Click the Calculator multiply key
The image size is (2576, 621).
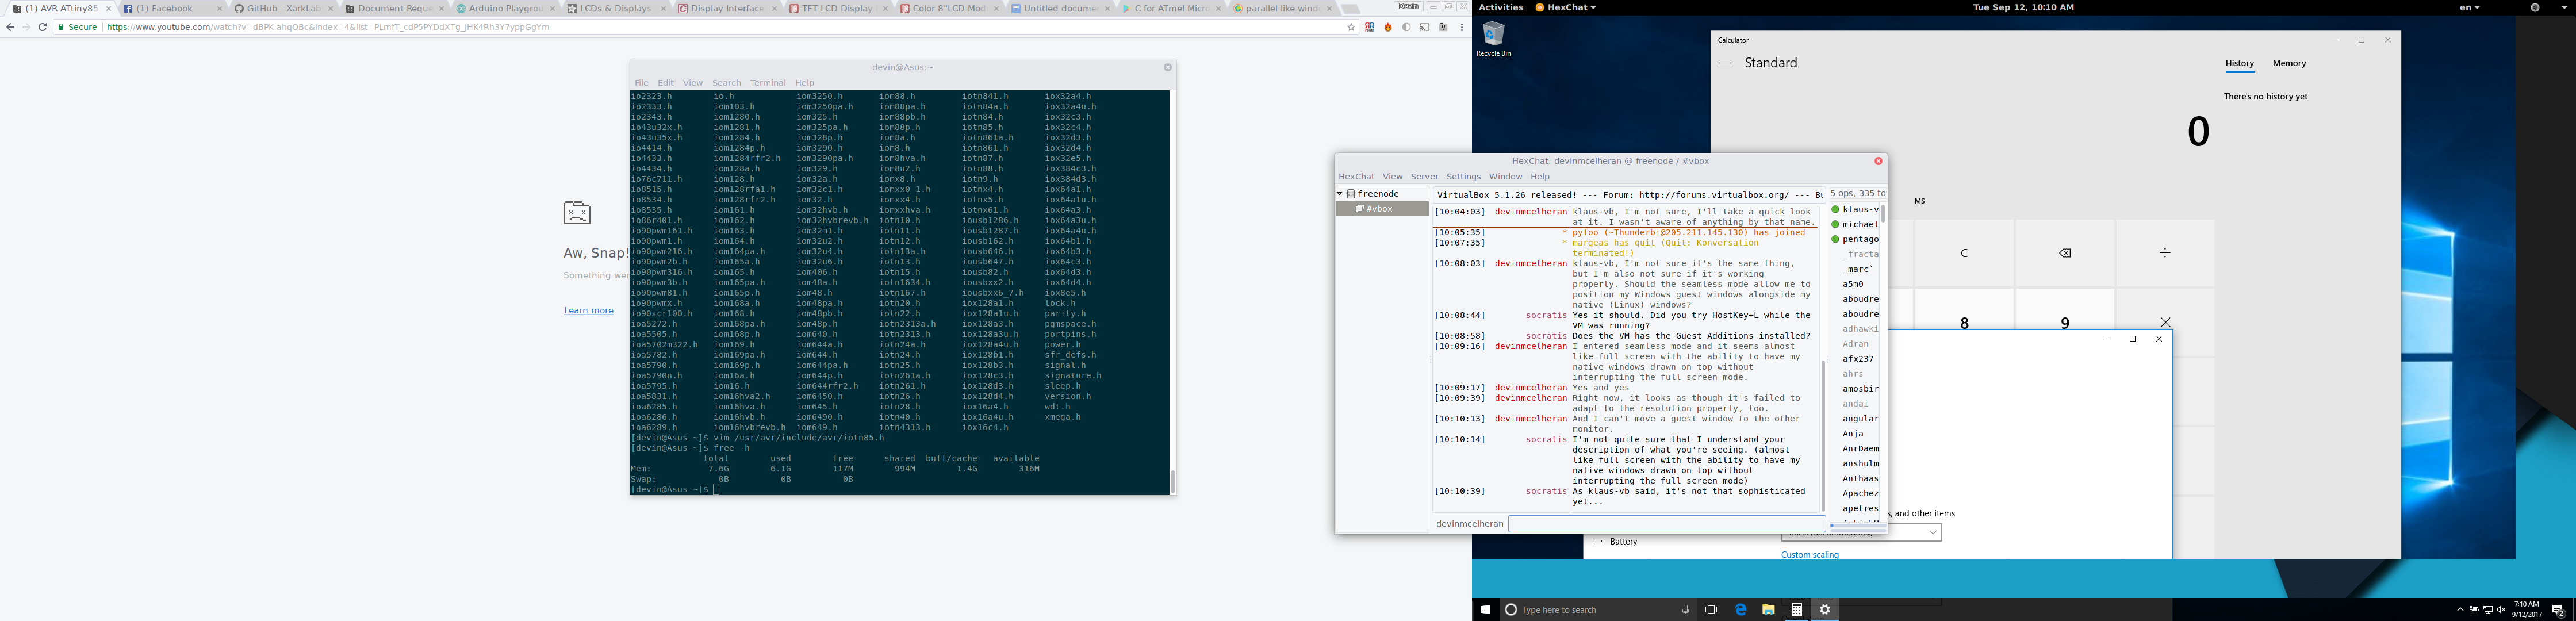2165,322
